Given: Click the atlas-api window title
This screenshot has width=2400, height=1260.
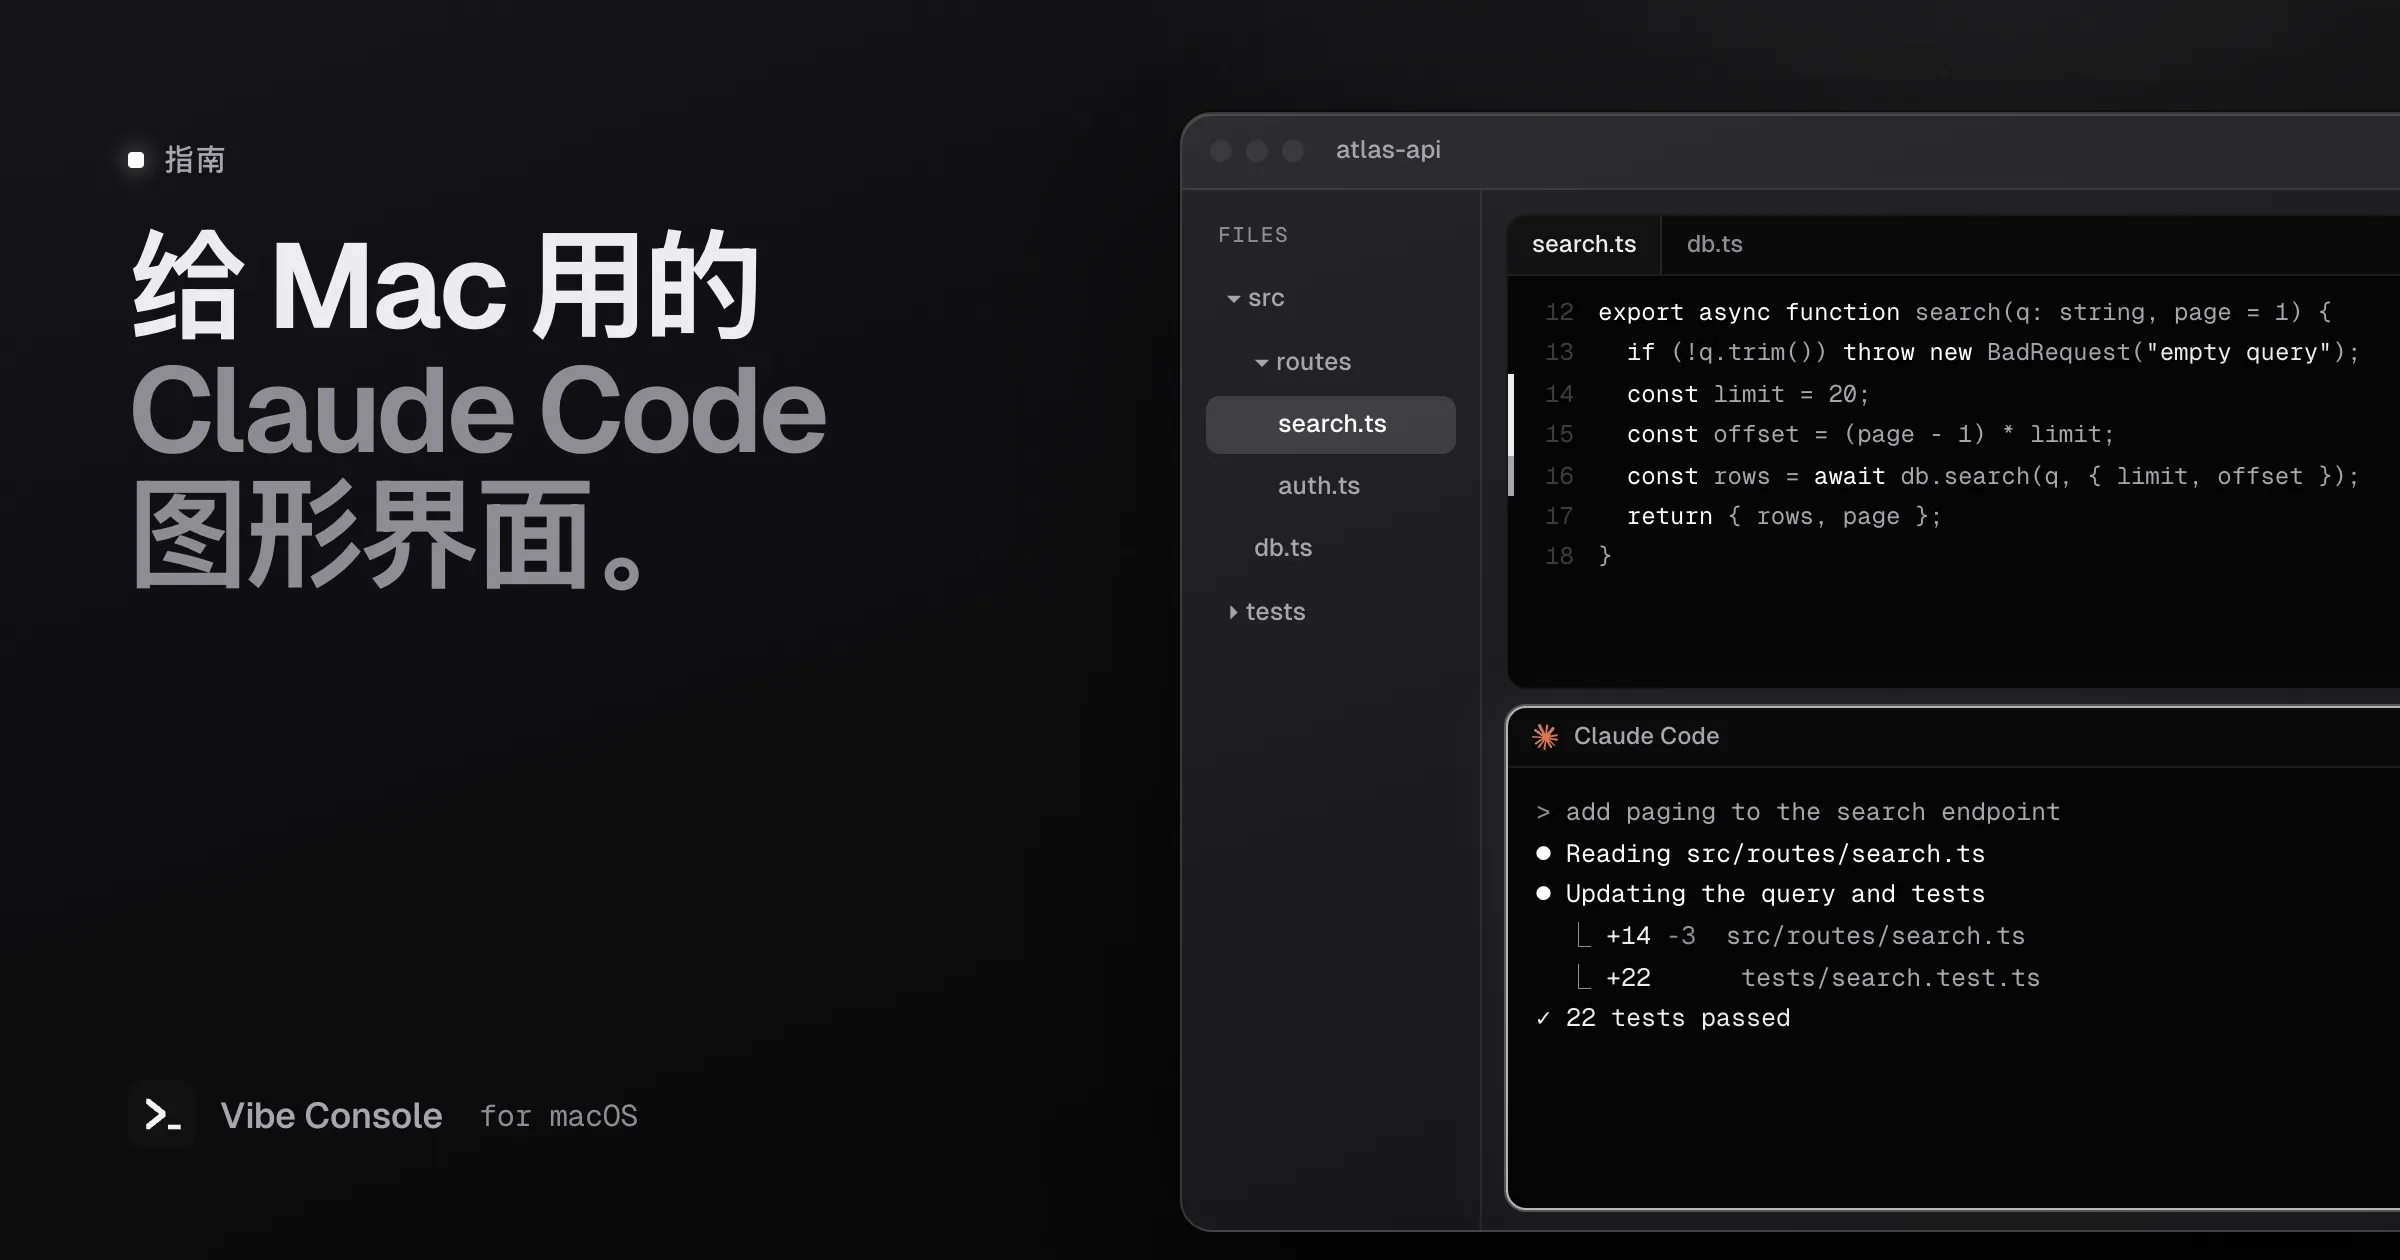Looking at the screenshot, I should click(x=1388, y=150).
